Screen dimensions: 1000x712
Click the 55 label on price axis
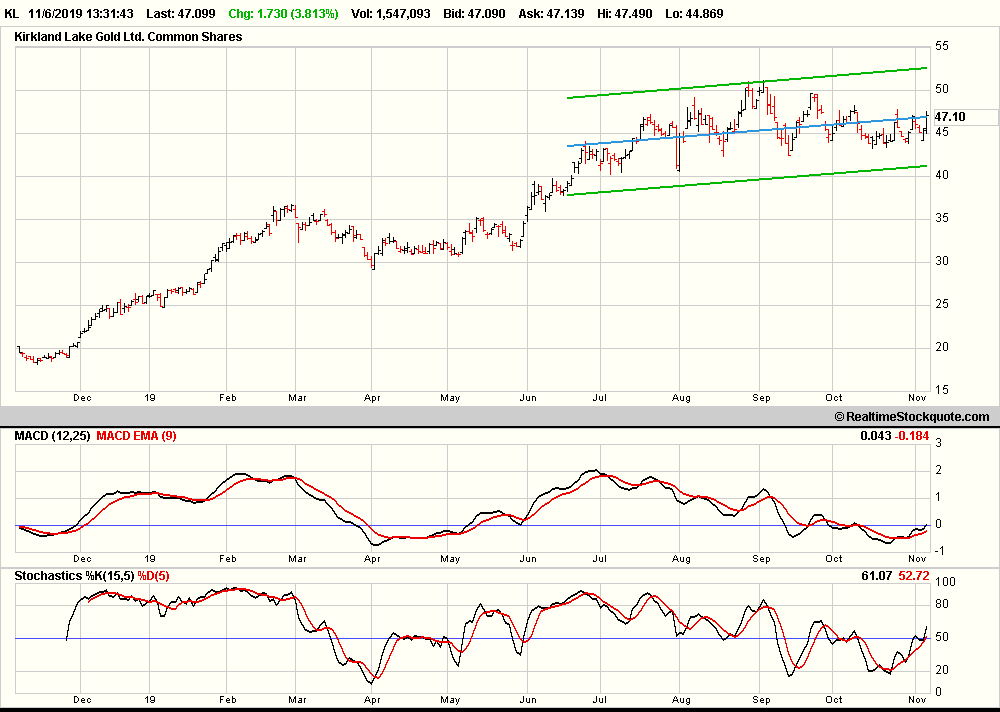tap(941, 46)
